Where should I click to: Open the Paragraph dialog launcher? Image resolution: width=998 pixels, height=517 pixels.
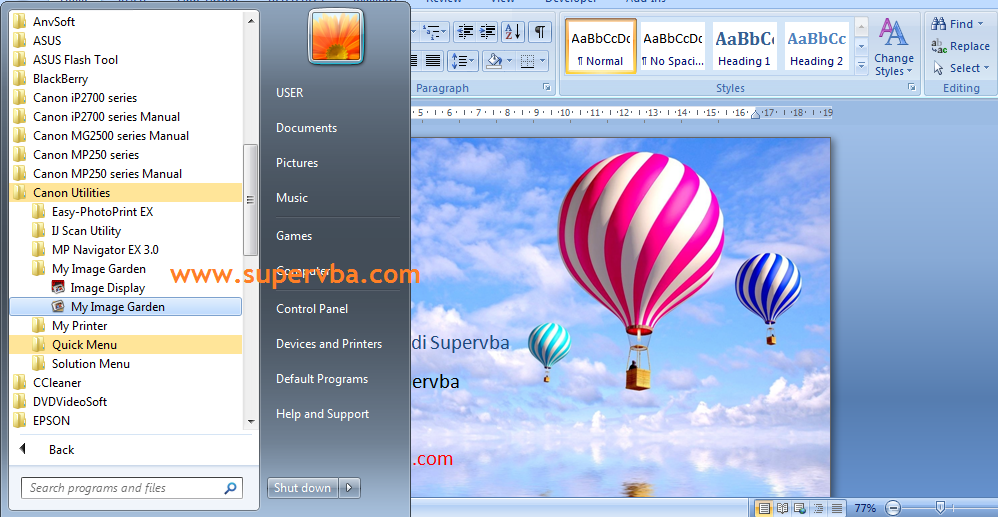coord(546,87)
